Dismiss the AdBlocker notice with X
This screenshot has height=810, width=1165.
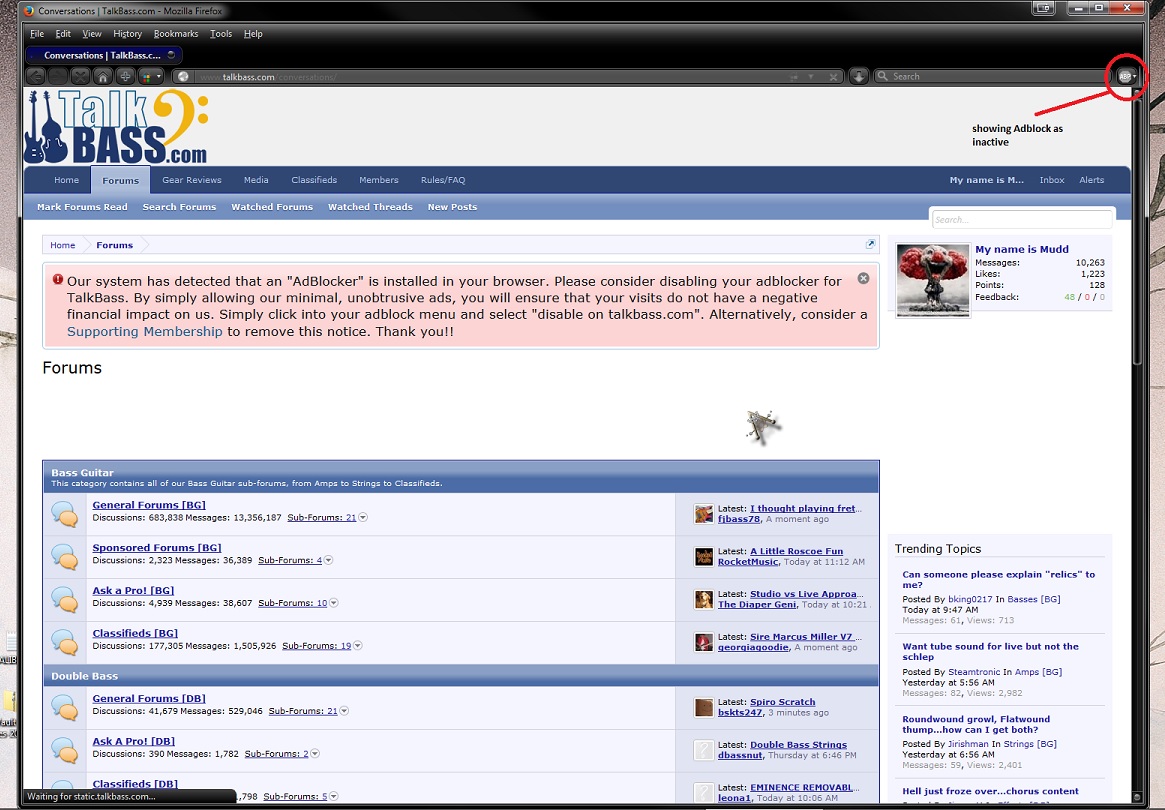(x=863, y=278)
